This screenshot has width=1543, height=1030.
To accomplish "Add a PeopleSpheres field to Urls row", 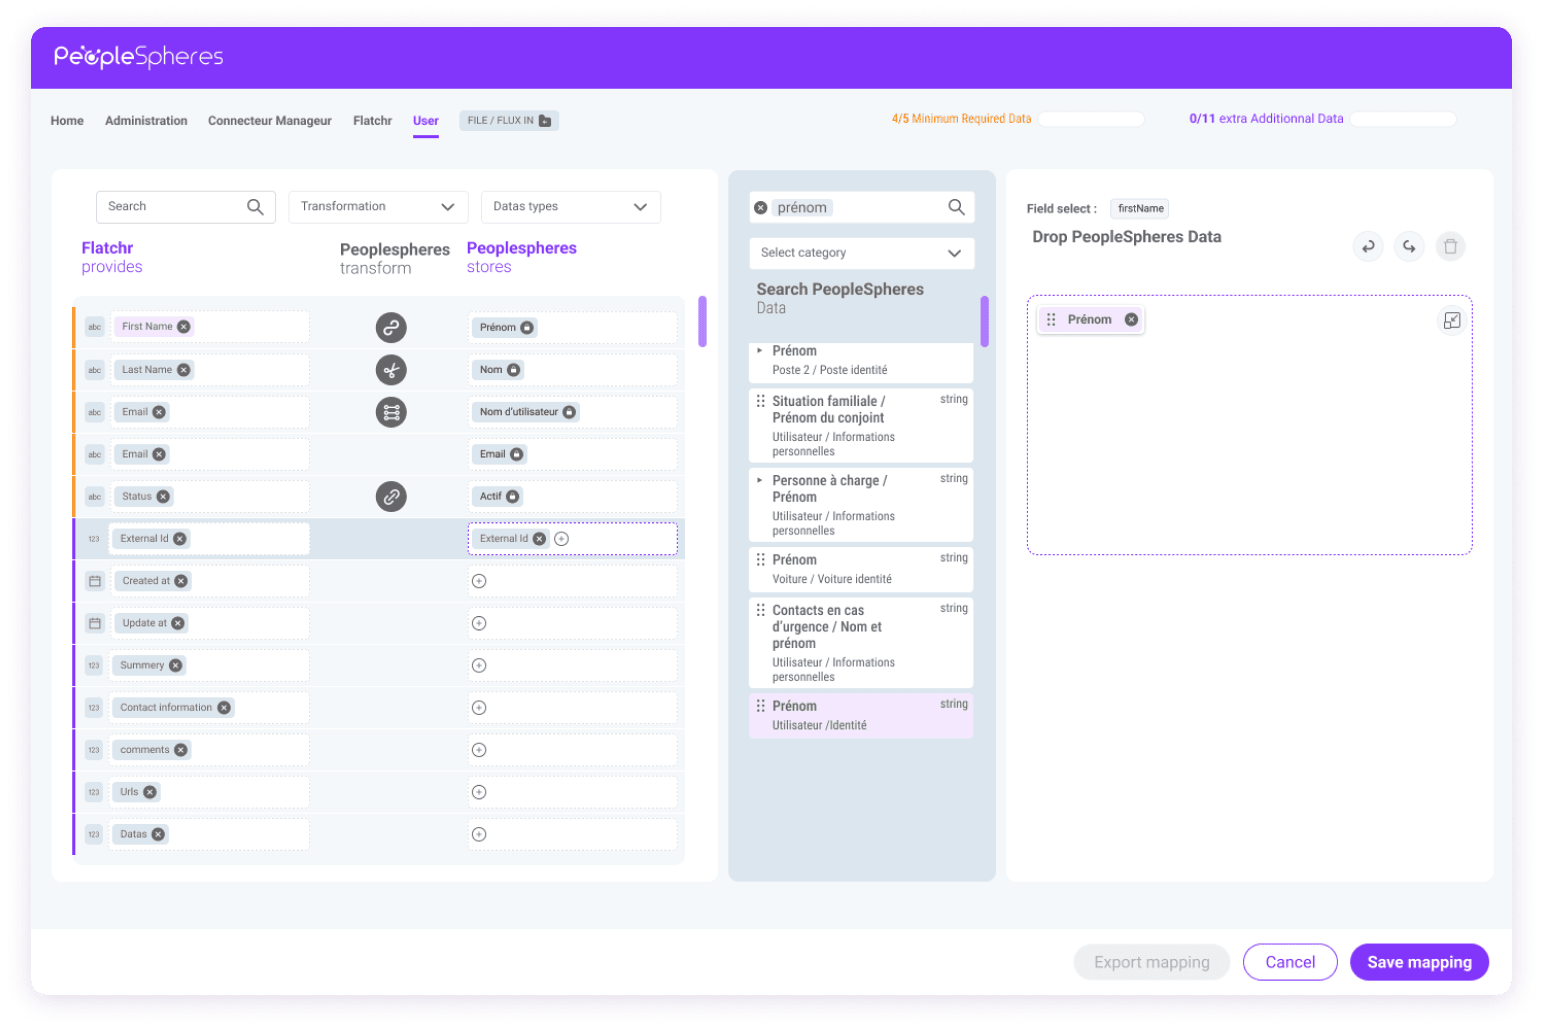I will [x=479, y=792].
